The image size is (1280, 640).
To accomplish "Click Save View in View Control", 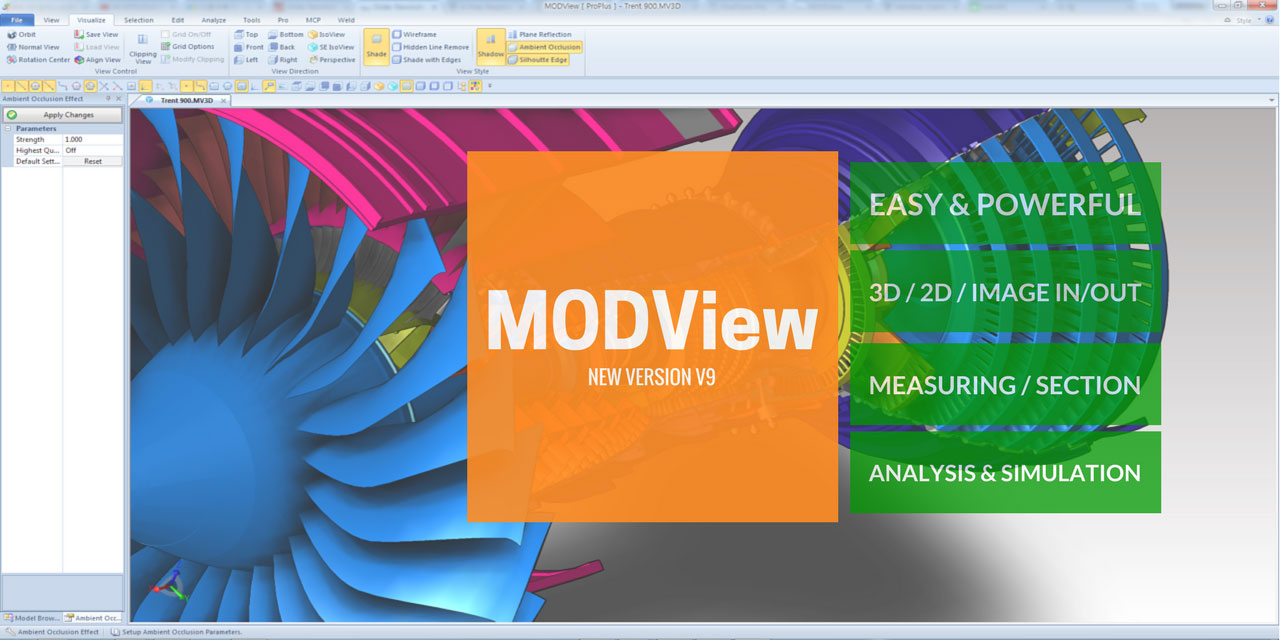I will 96,34.
